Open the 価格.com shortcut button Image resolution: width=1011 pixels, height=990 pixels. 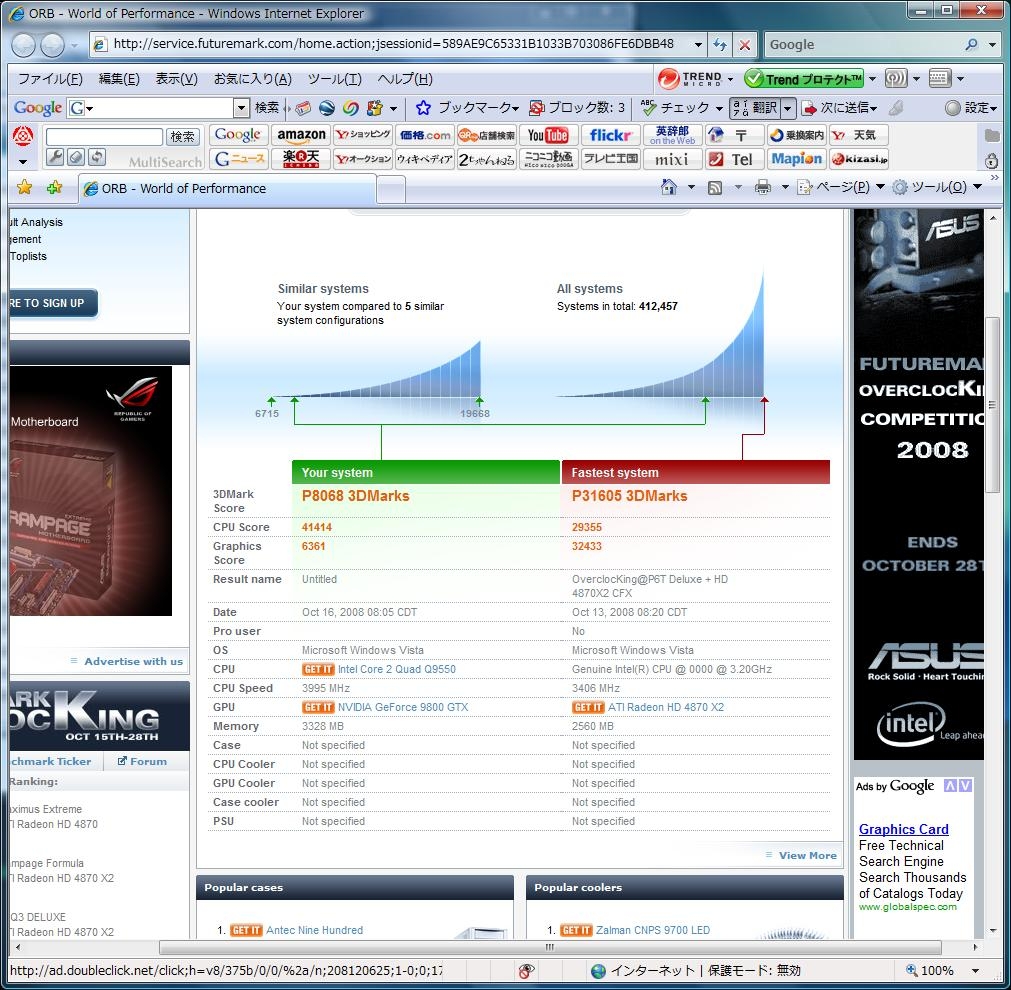(x=425, y=135)
